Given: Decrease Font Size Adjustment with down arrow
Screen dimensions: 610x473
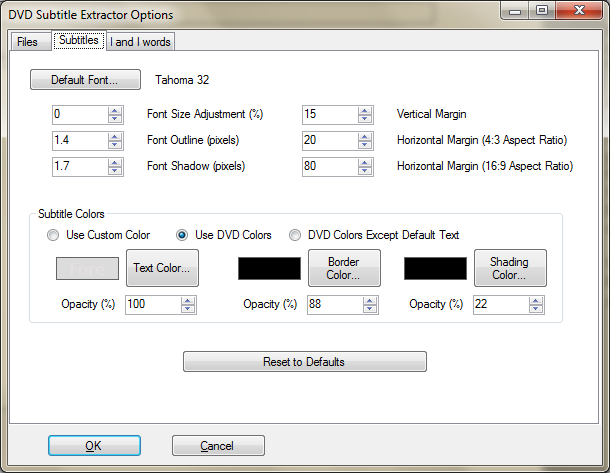Looking at the screenshot, I should pos(115,119).
